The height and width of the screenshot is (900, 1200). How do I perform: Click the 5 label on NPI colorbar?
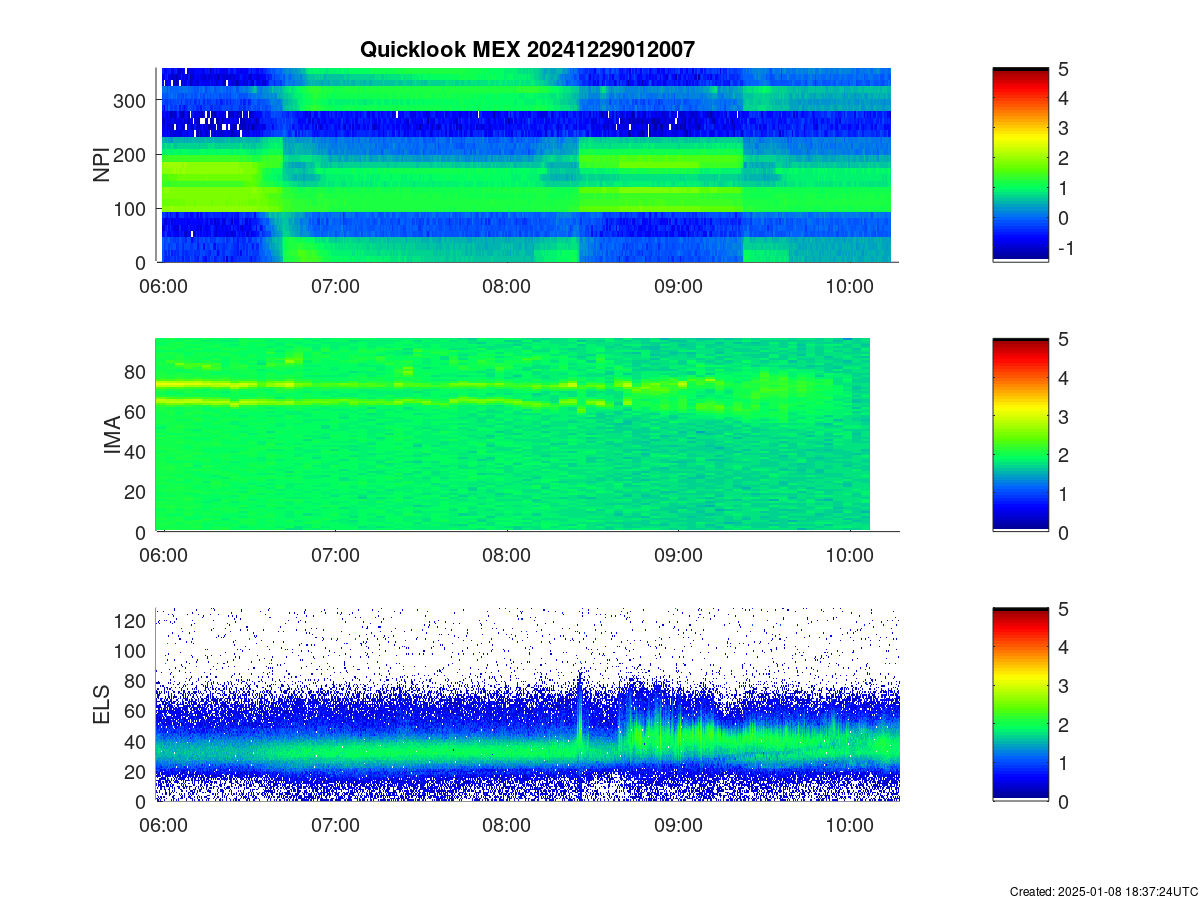(1064, 69)
